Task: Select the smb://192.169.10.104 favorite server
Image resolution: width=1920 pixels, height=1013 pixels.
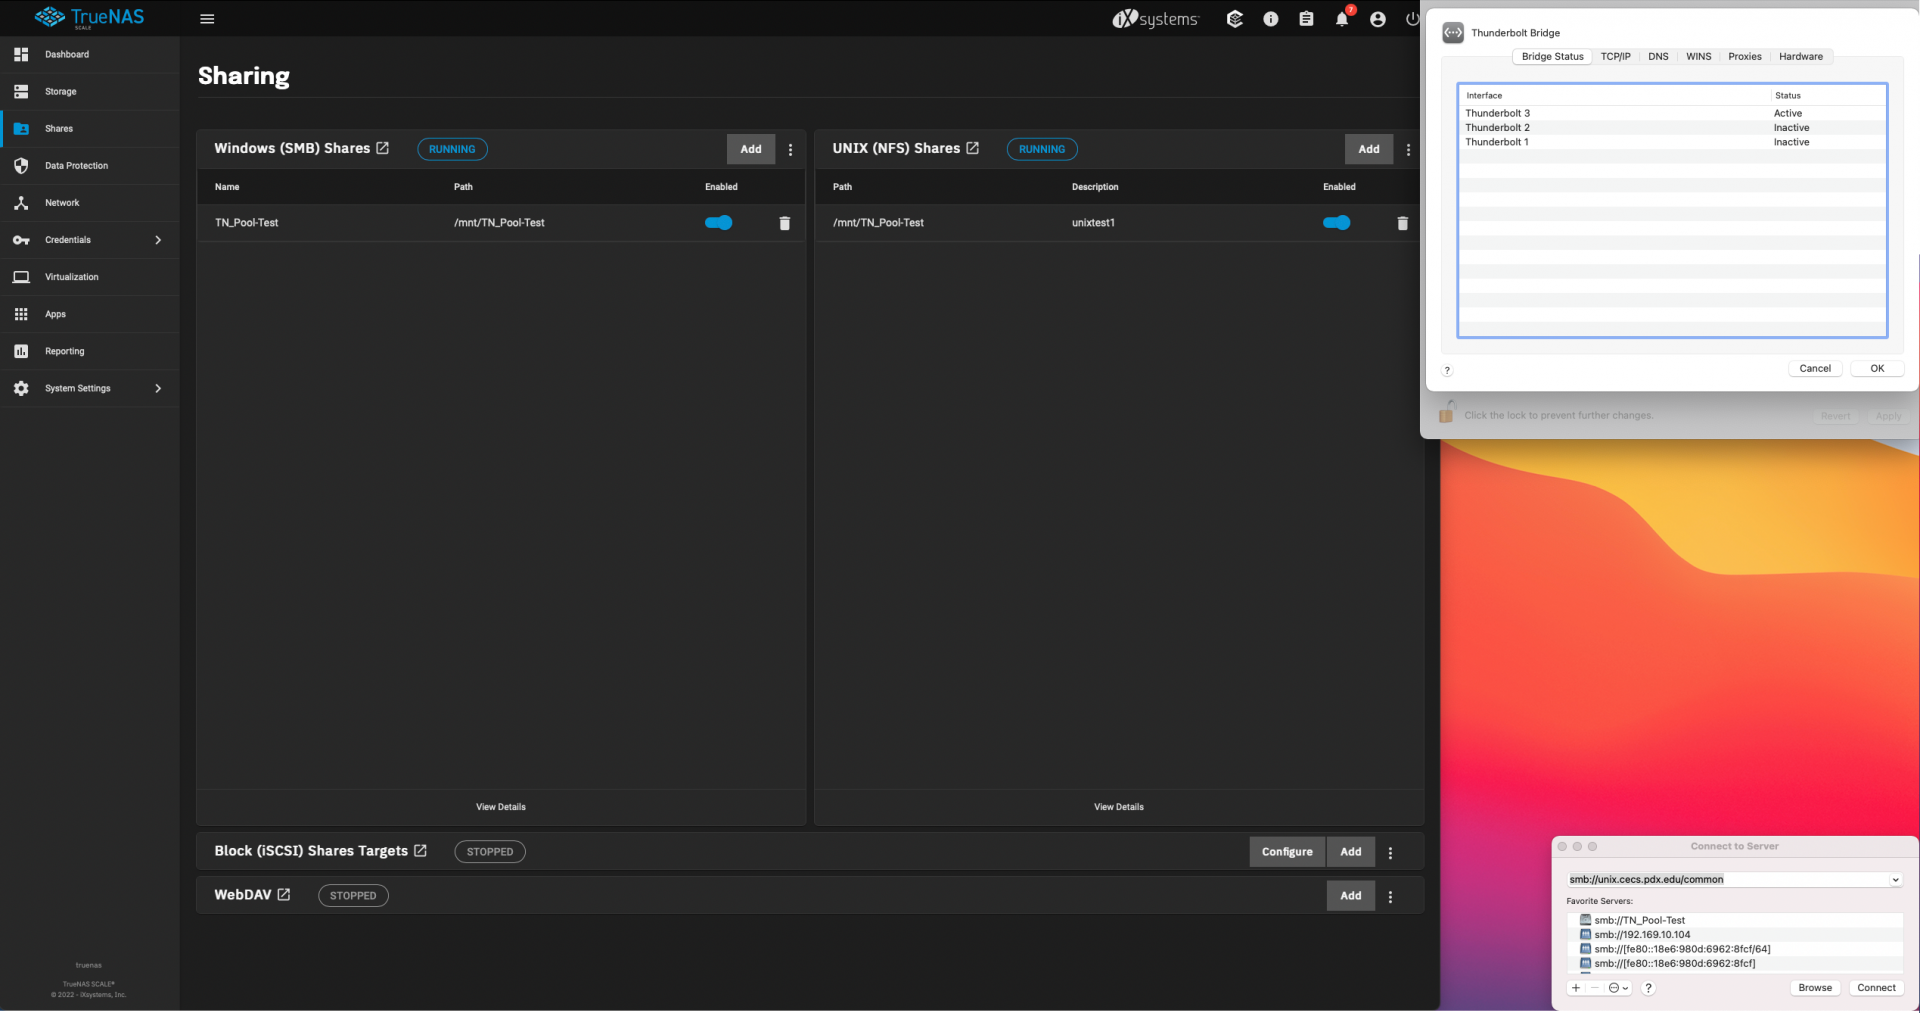Action: (1642, 935)
